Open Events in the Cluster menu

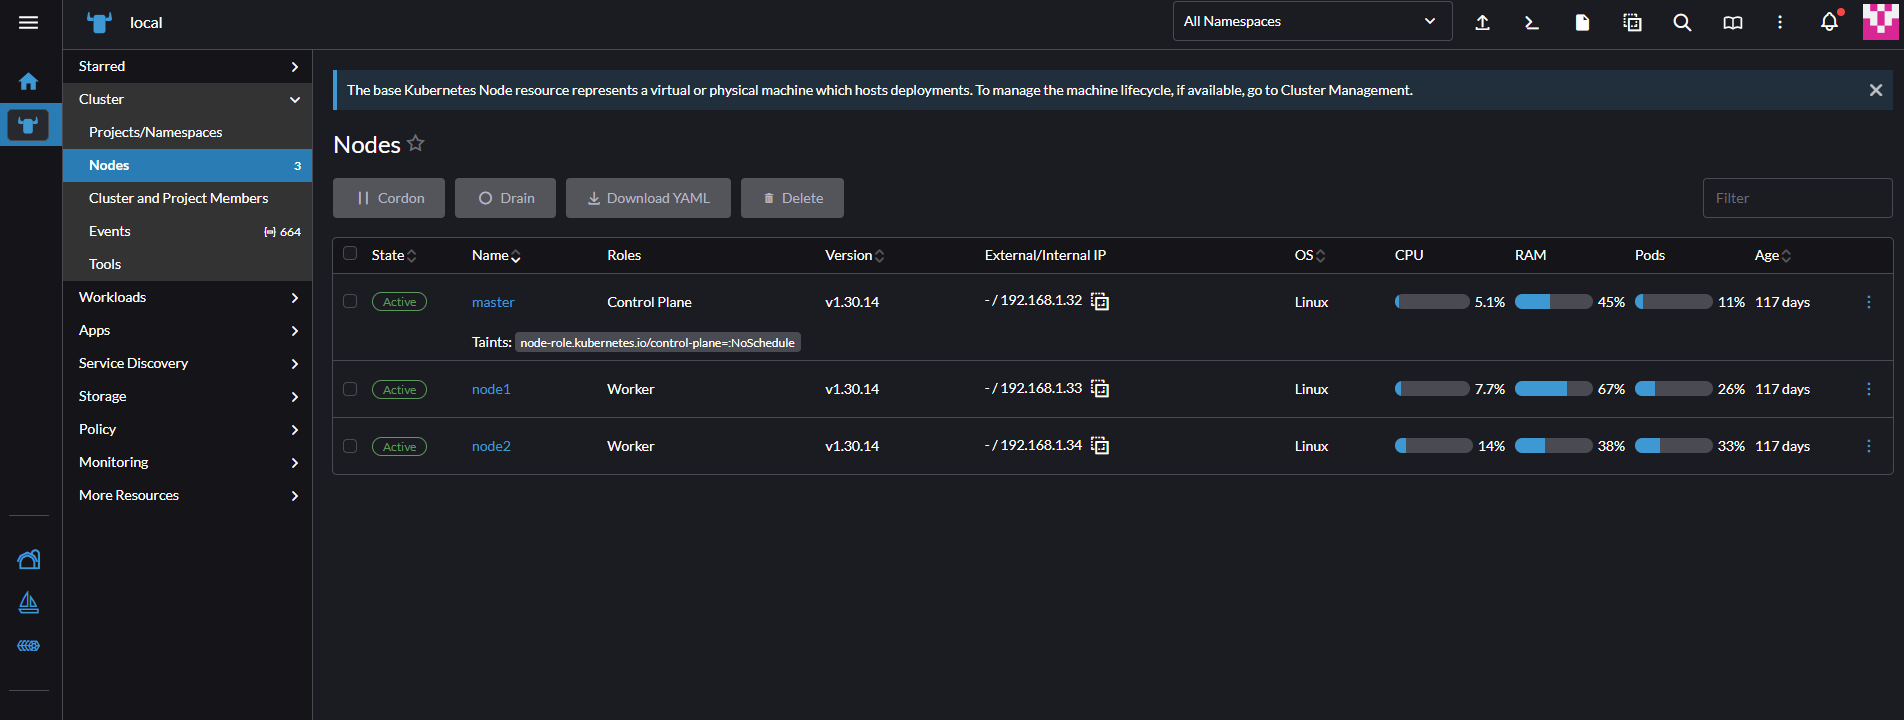pos(110,231)
